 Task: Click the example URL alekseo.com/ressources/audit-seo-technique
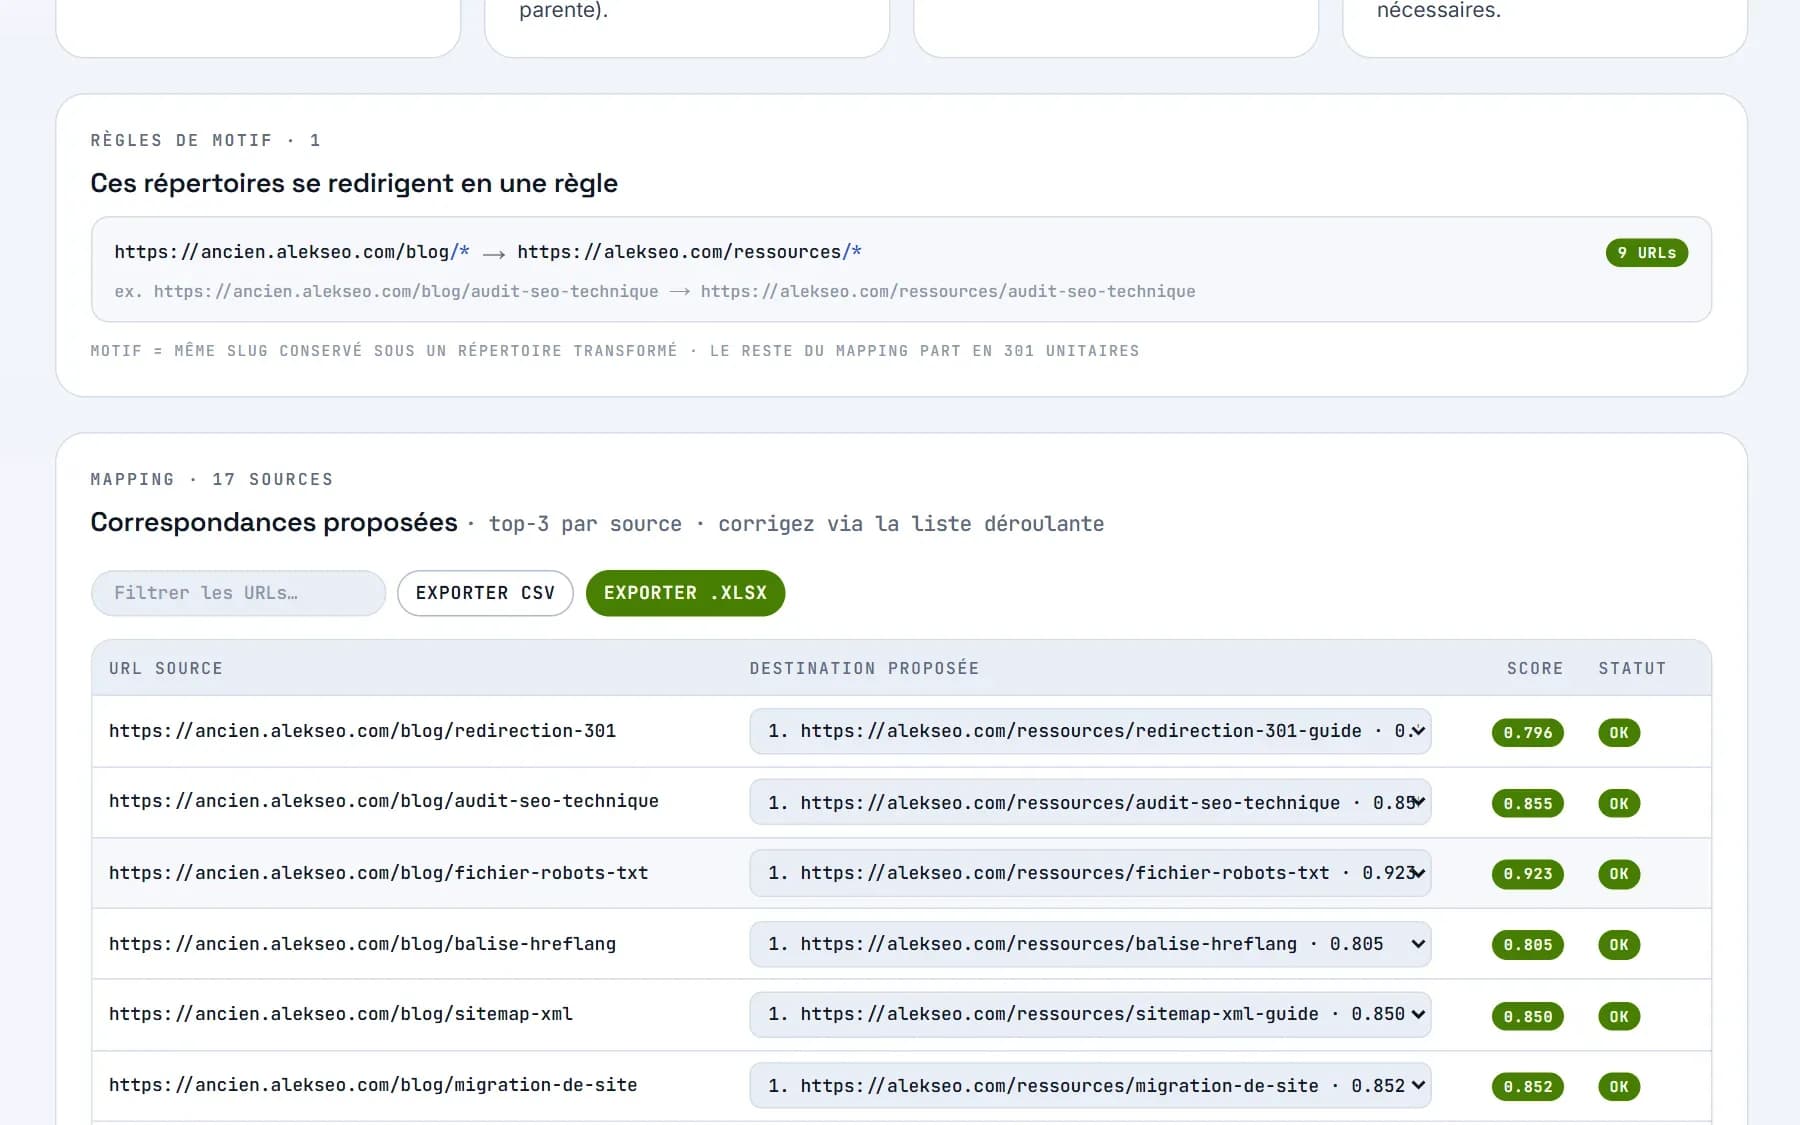click(948, 291)
